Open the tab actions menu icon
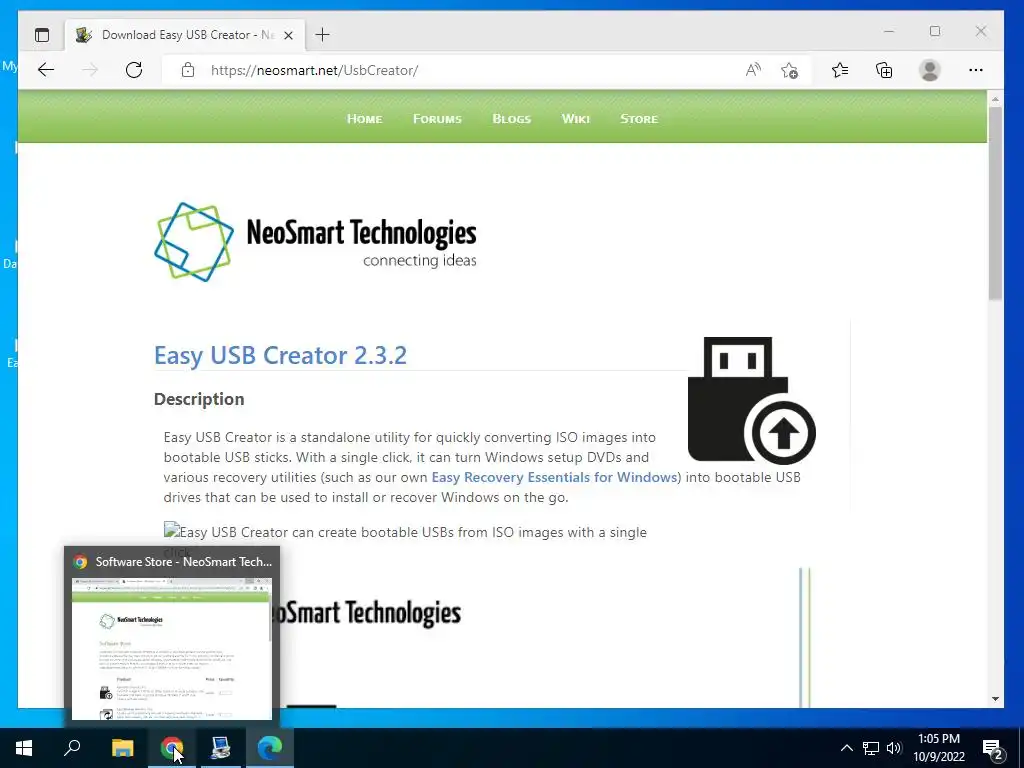 pos(42,35)
